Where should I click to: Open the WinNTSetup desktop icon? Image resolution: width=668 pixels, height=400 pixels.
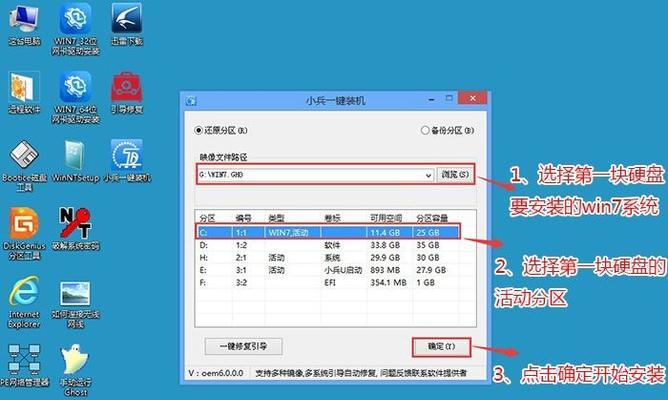(75, 161)
